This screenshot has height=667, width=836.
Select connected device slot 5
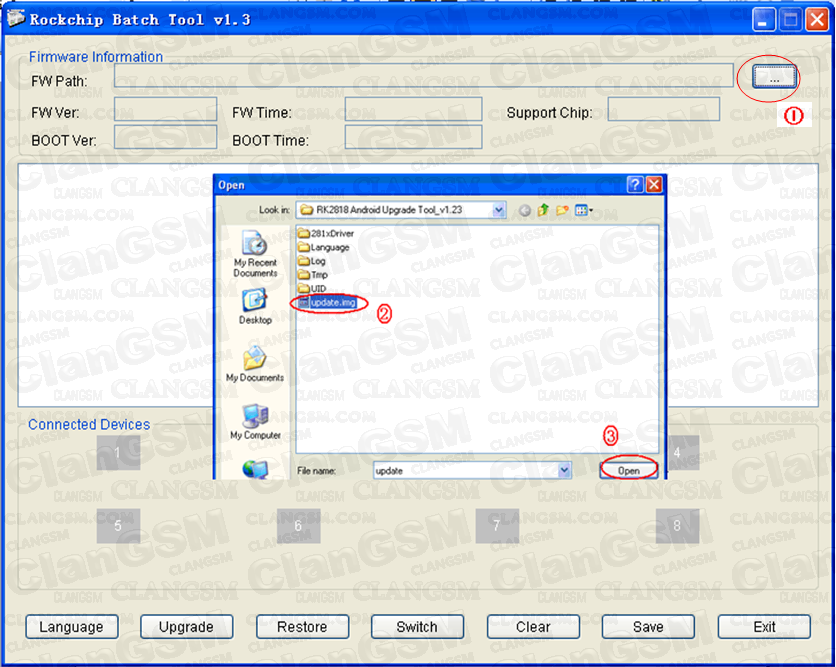118,526
